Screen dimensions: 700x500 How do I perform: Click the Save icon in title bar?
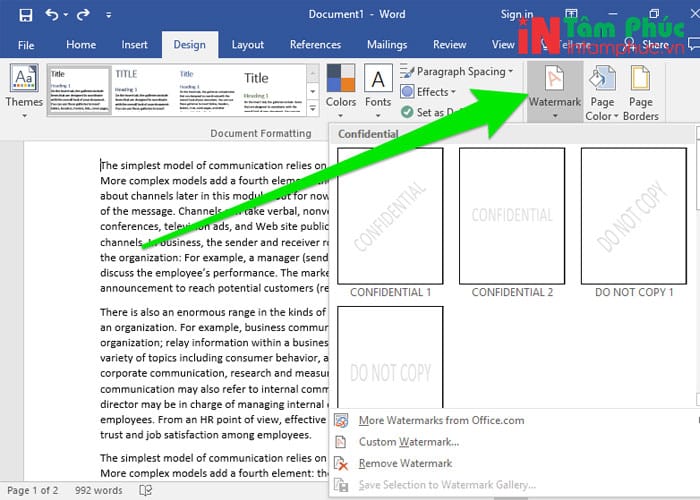pos(25,15)
